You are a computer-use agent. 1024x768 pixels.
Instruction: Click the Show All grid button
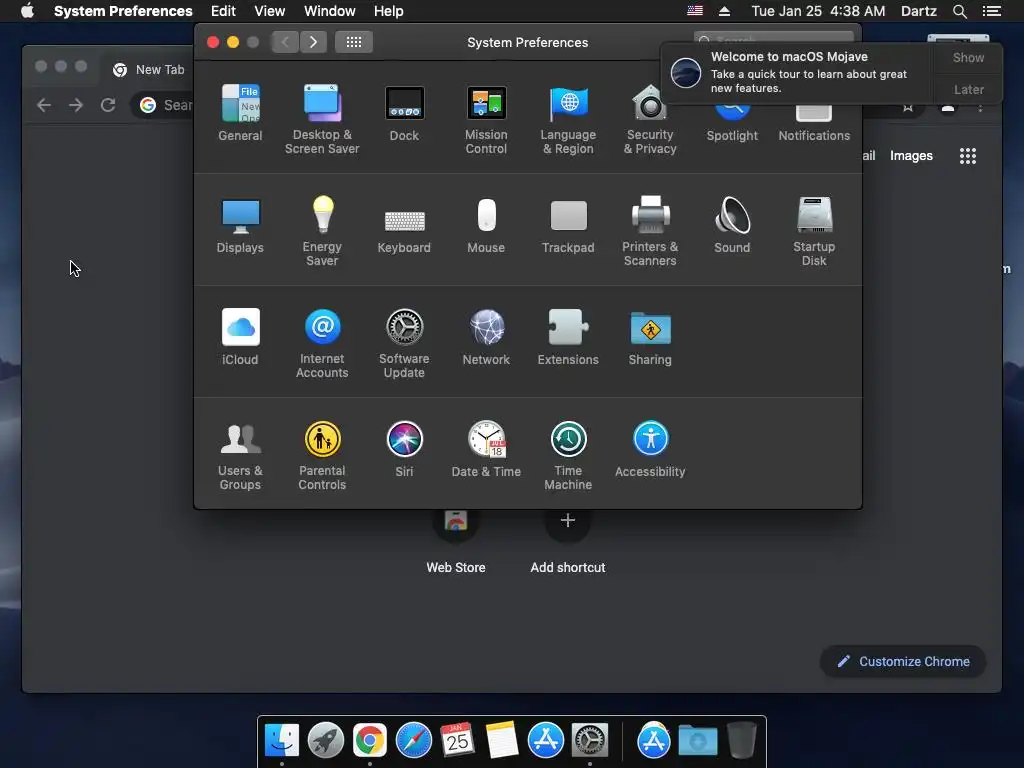pyautogui.click(x=354, y=42)
